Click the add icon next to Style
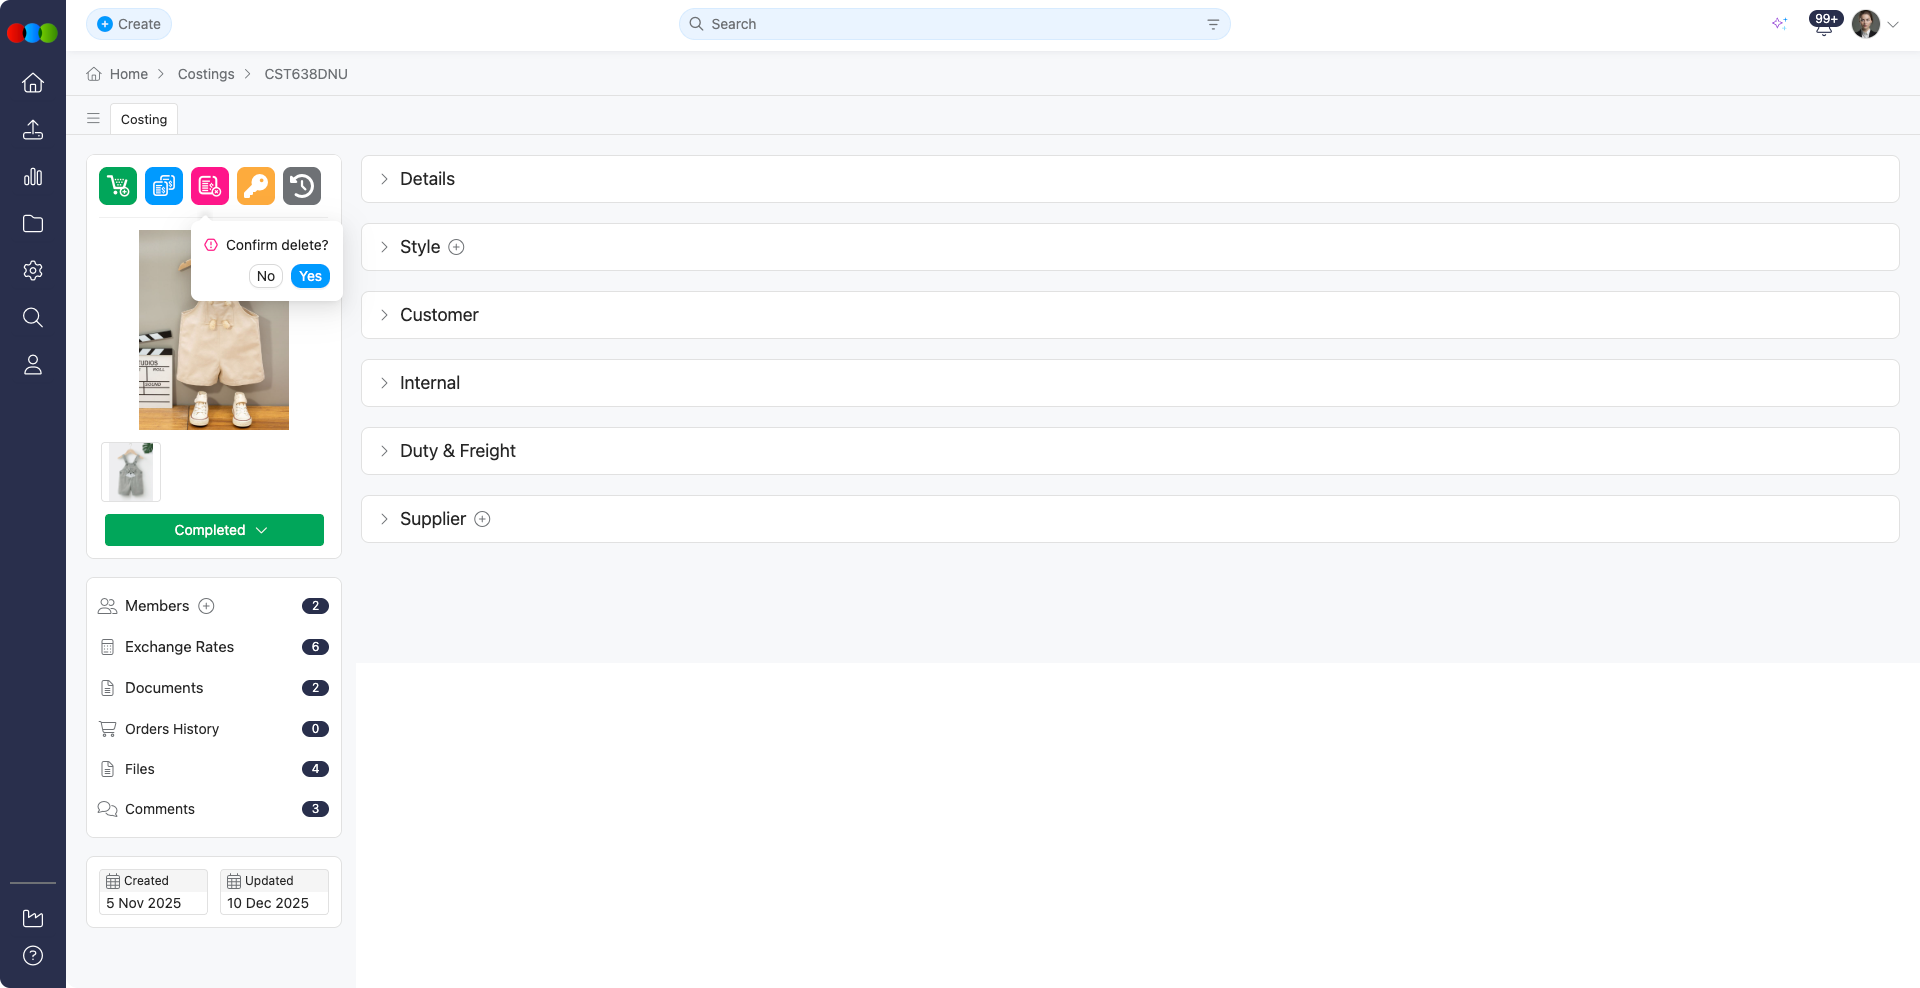The image size is (1920, 988). pos(456,247)
